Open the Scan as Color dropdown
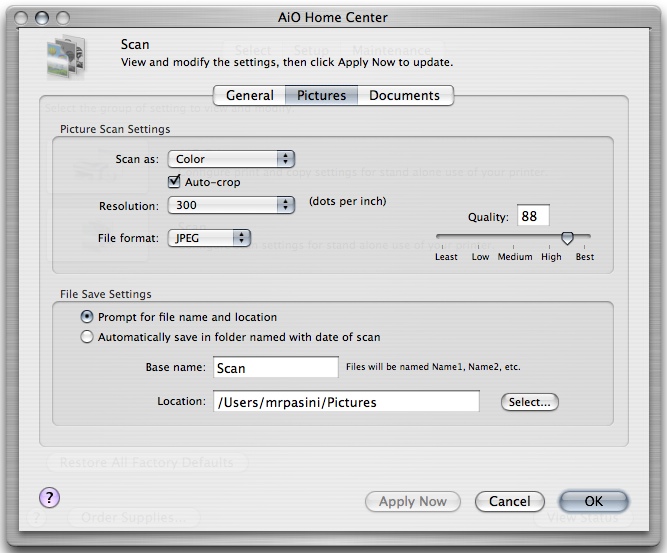Viewport: 667px width, 553px height. click(x=231, y=159)
